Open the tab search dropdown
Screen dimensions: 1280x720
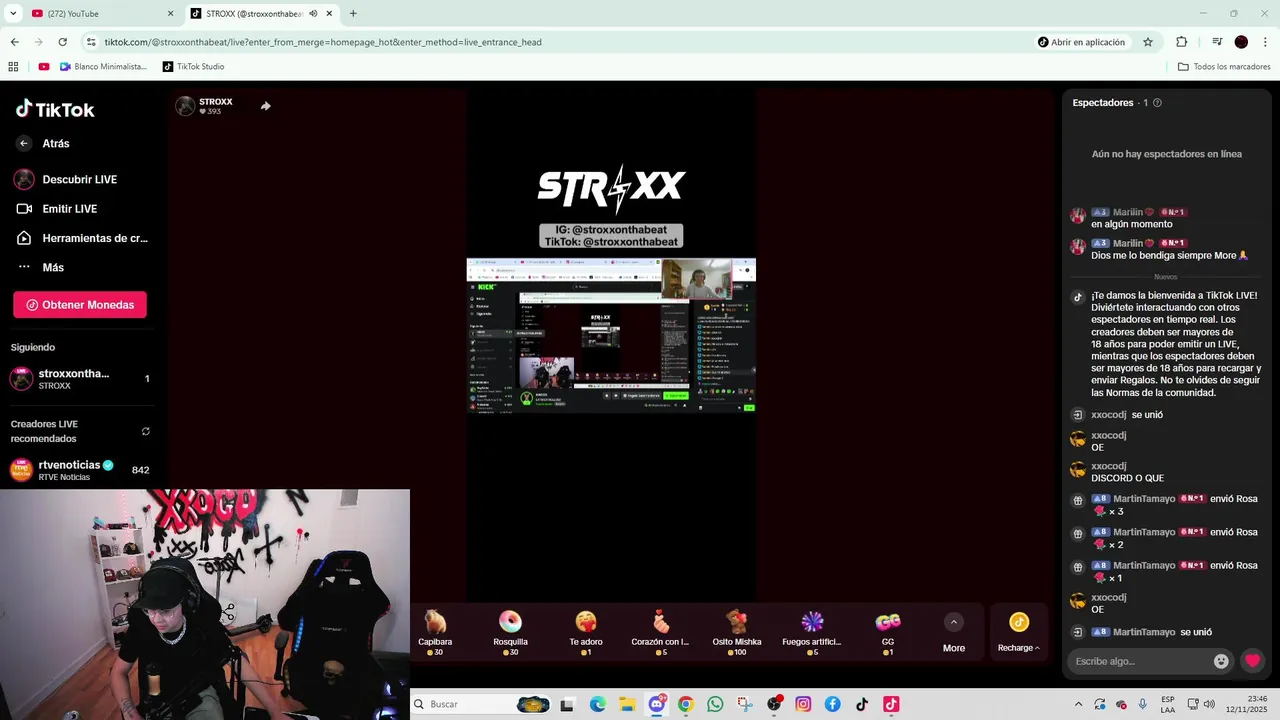(13, 14)
